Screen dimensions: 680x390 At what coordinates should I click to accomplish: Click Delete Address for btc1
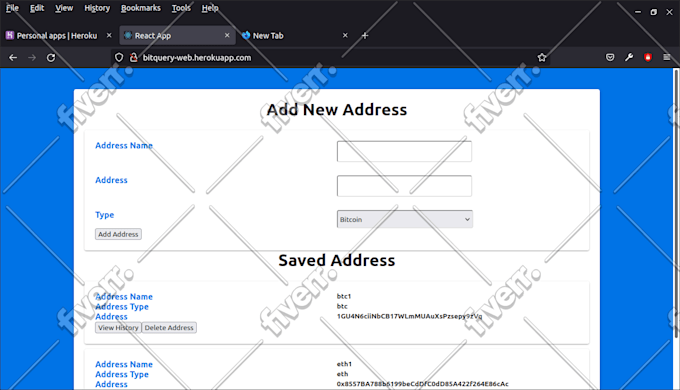coord(169,328)
